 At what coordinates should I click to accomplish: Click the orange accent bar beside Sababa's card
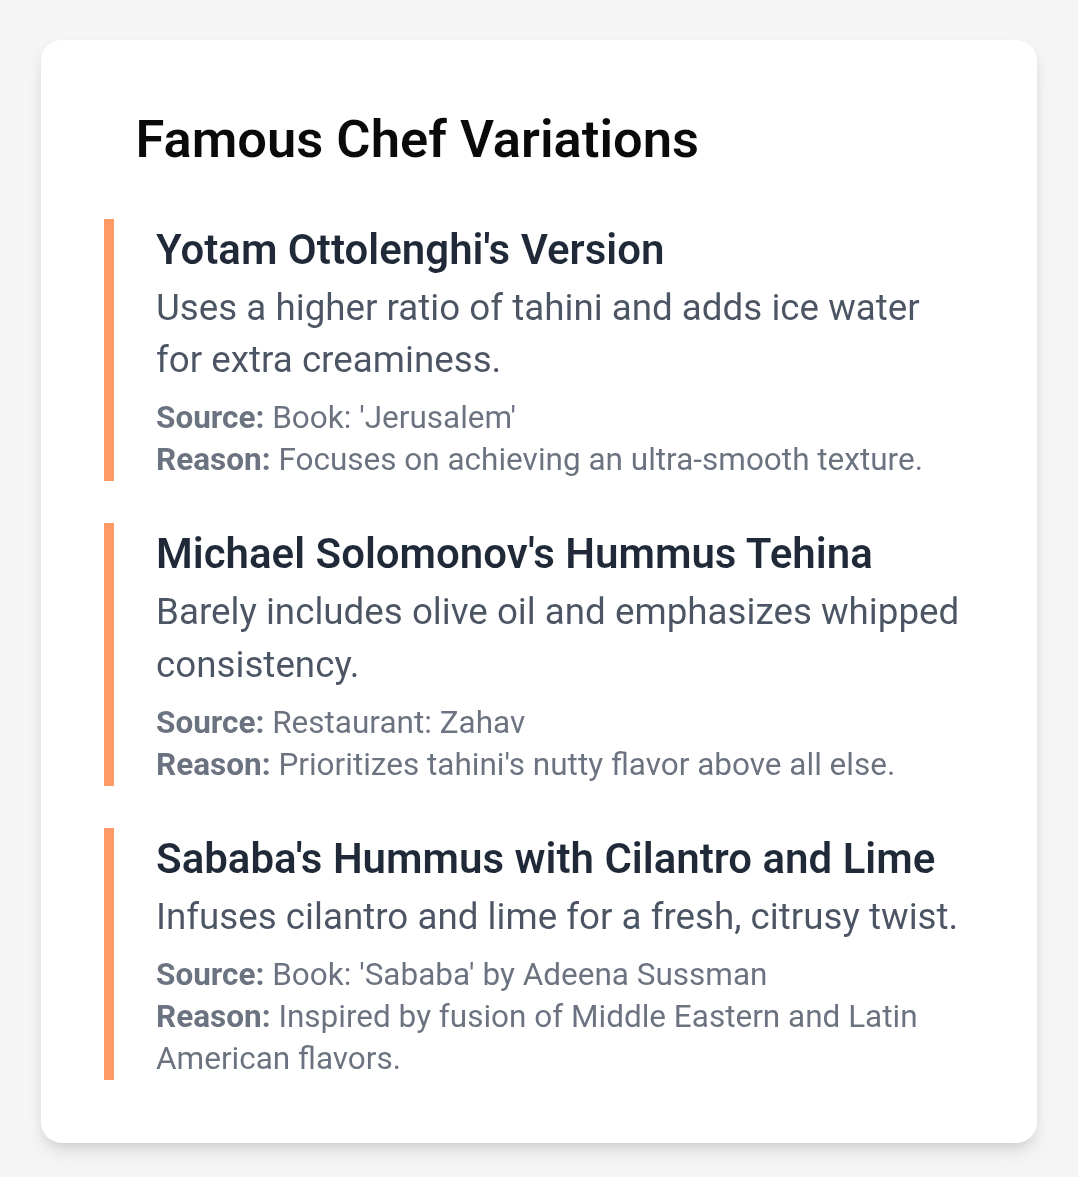109,954
